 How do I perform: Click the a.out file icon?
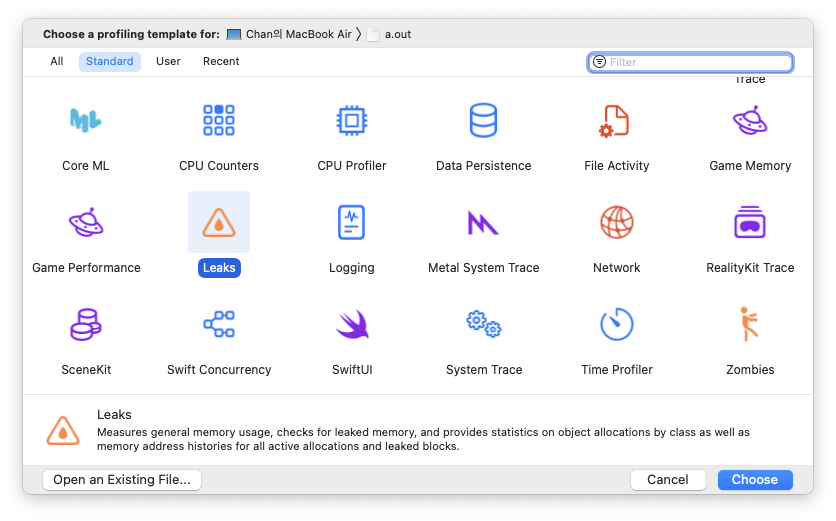[373, 34]
